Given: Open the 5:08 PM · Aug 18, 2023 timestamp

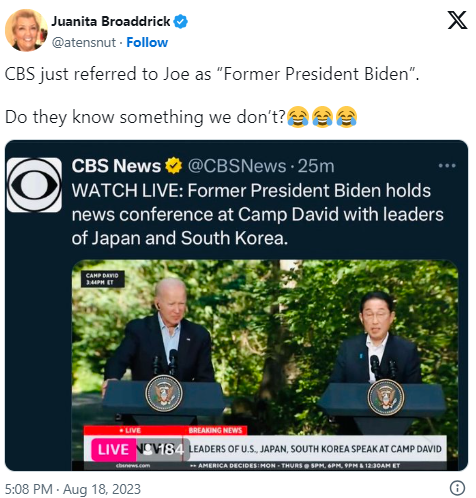Looking at the screenshot, I should pyautogui.click(x=73, y=489).
